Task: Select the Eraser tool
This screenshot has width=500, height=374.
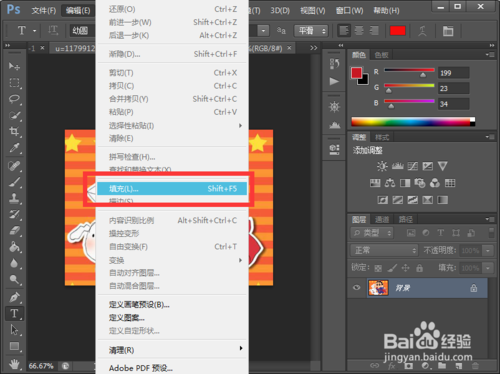Action: click(x=14, y=231)
